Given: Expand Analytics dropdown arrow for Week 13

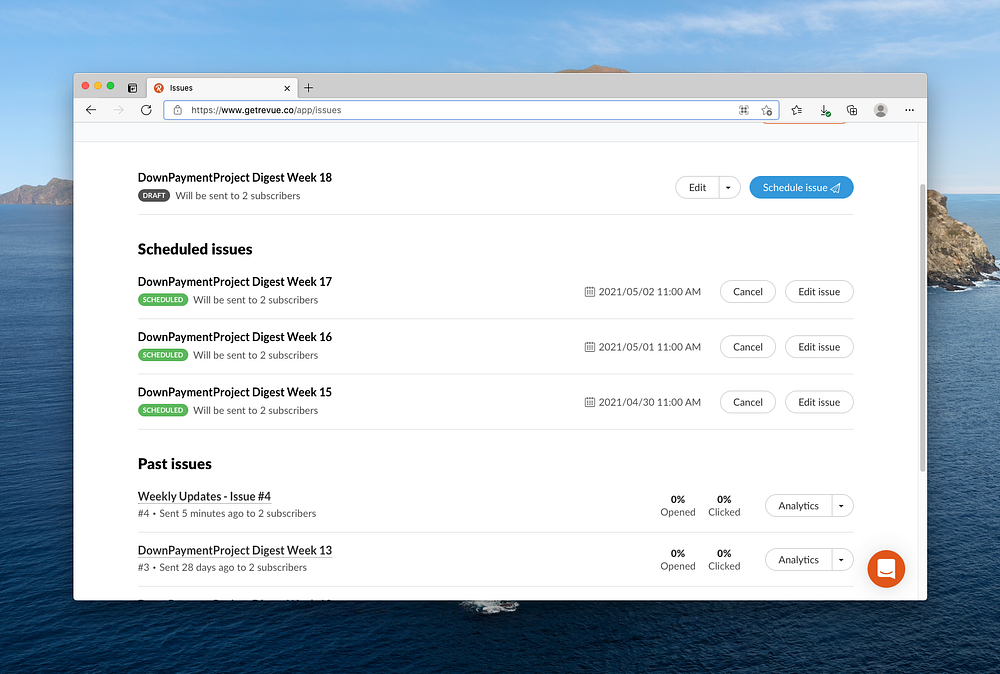Looking at the screenshot, I should [x=842, y=560].
